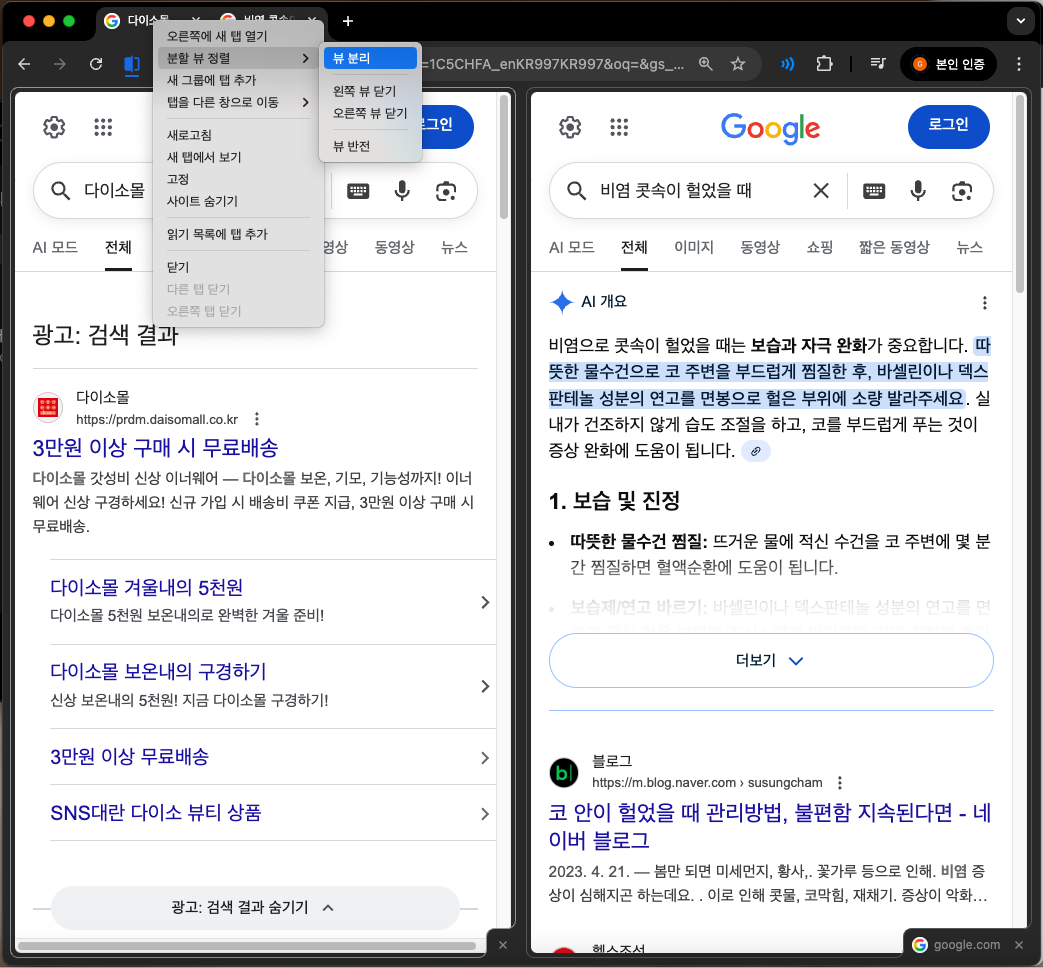Switch to 이미지 tab in right pane
Viewport: 1043px width, 968px height.
pos(694,248)
